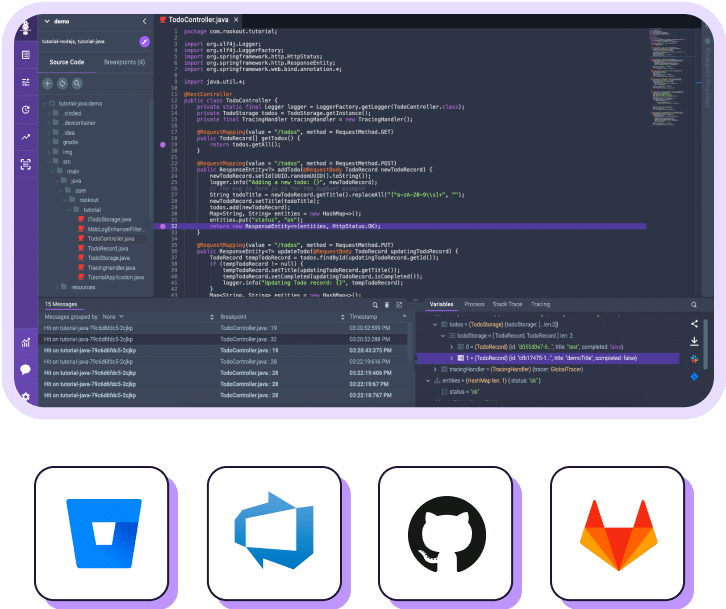
Task: Delete messages with the trash icon
Action: pos(387,305)
